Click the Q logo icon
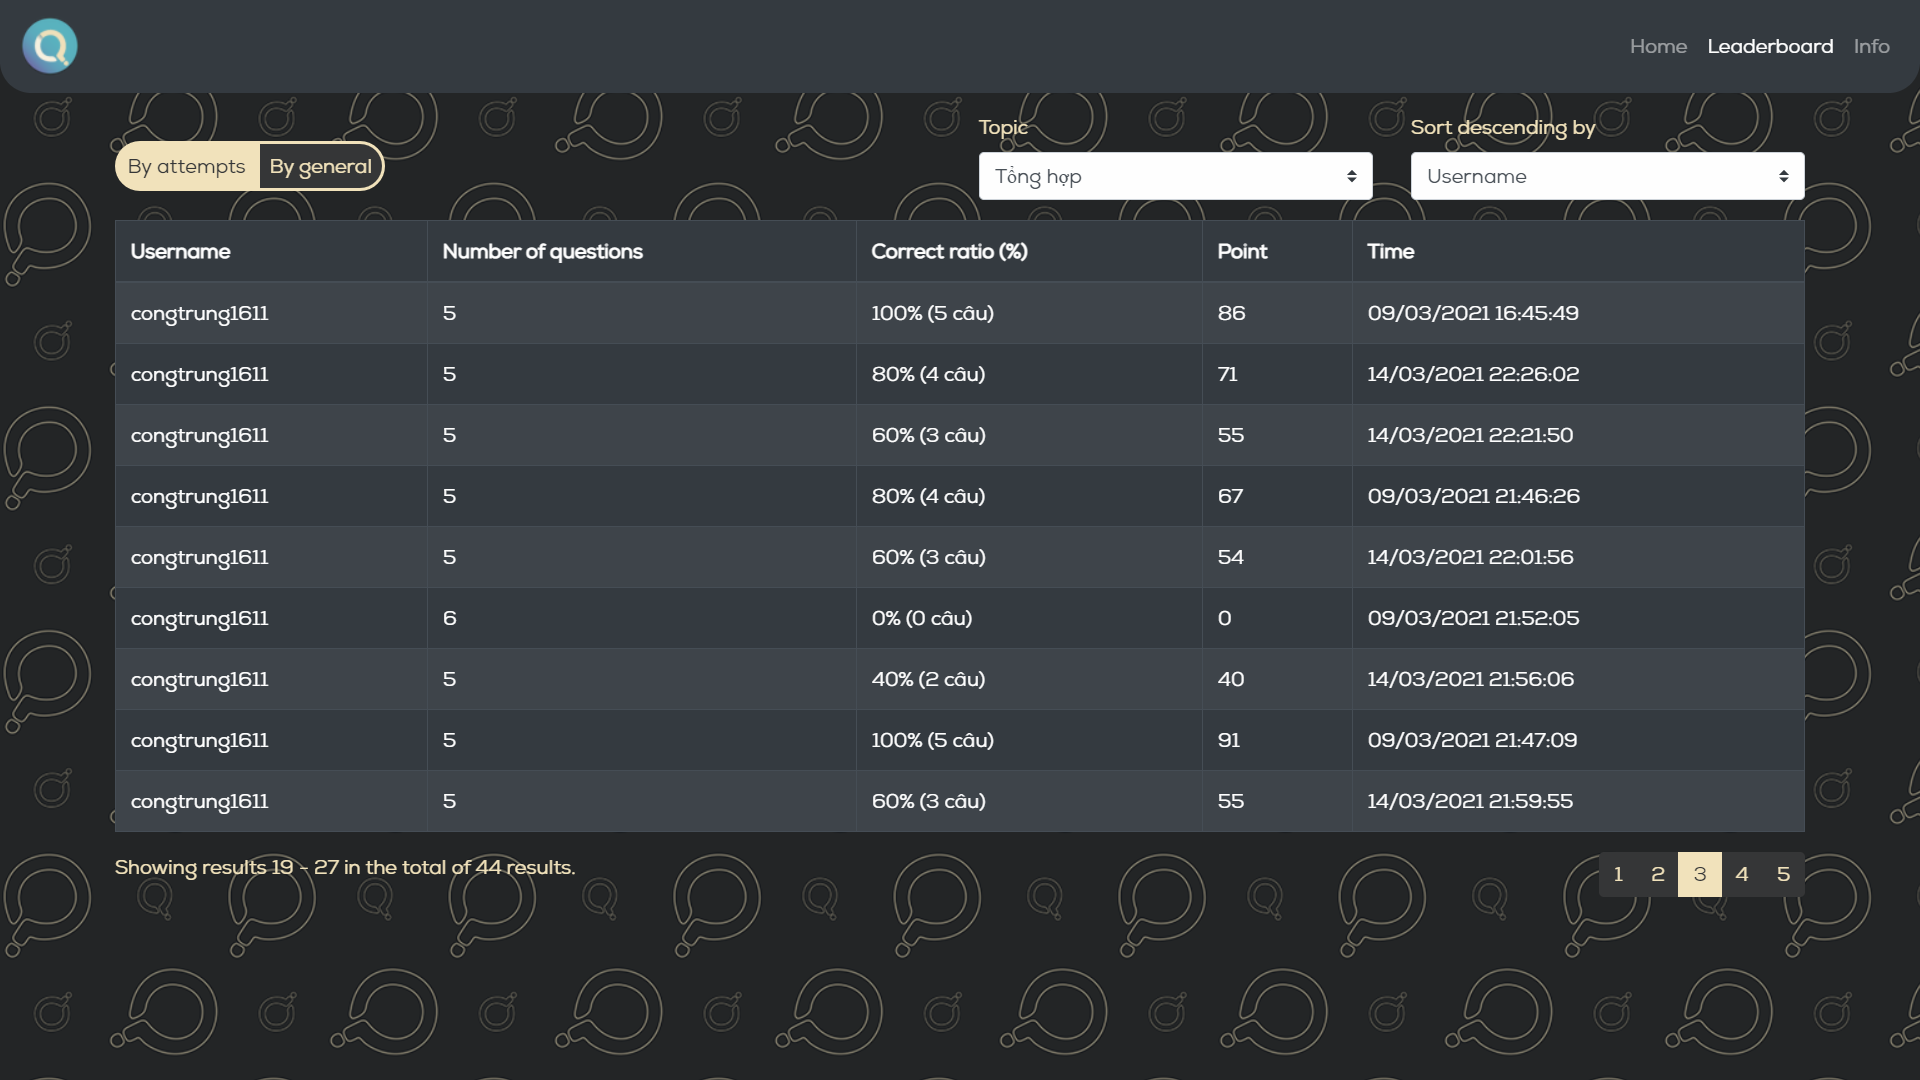This screenshot has width=1920, height=1080. [x=50, y=46]
